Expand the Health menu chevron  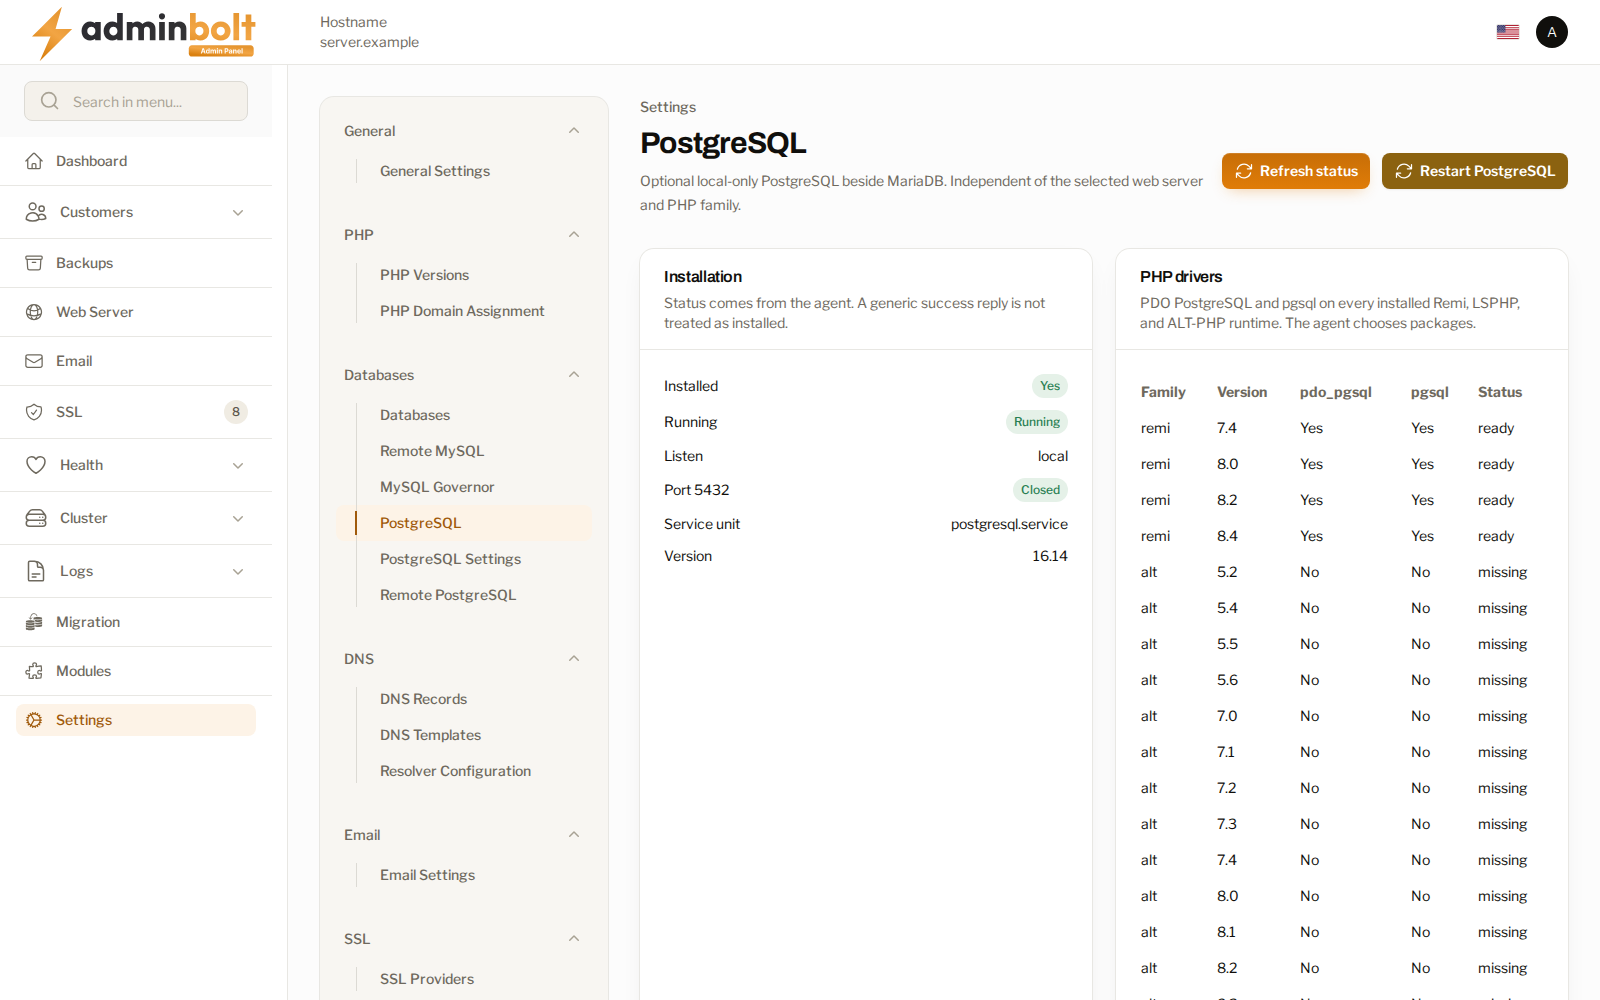[238, 465]
